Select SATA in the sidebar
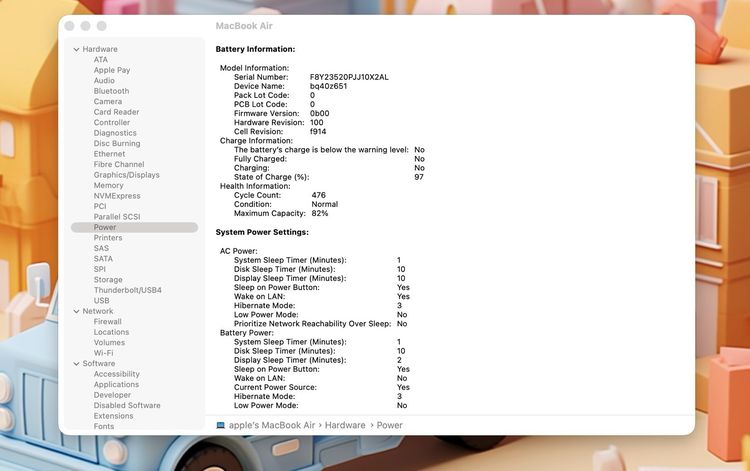This screenshot has width=750, height=471. click(103, 259)
